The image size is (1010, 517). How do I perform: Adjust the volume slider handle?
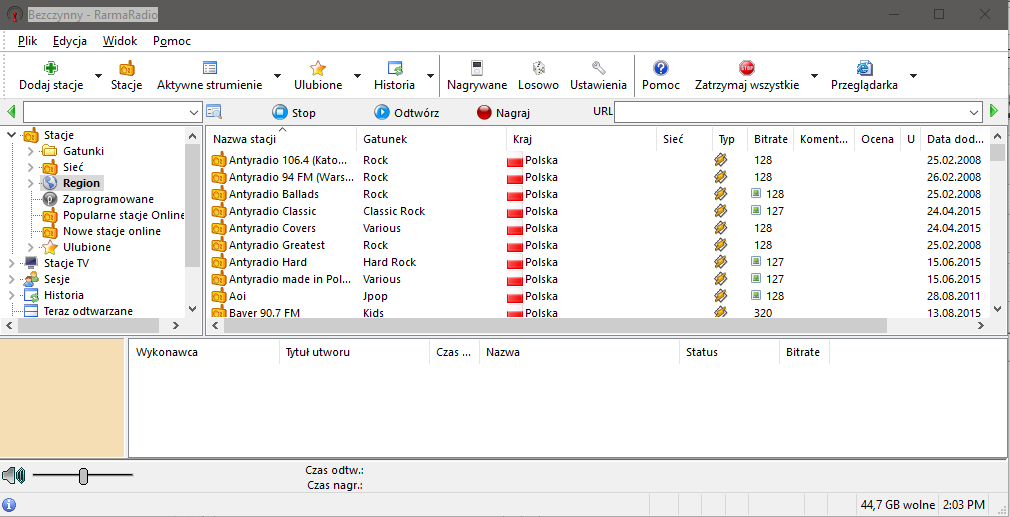(83, 476)
